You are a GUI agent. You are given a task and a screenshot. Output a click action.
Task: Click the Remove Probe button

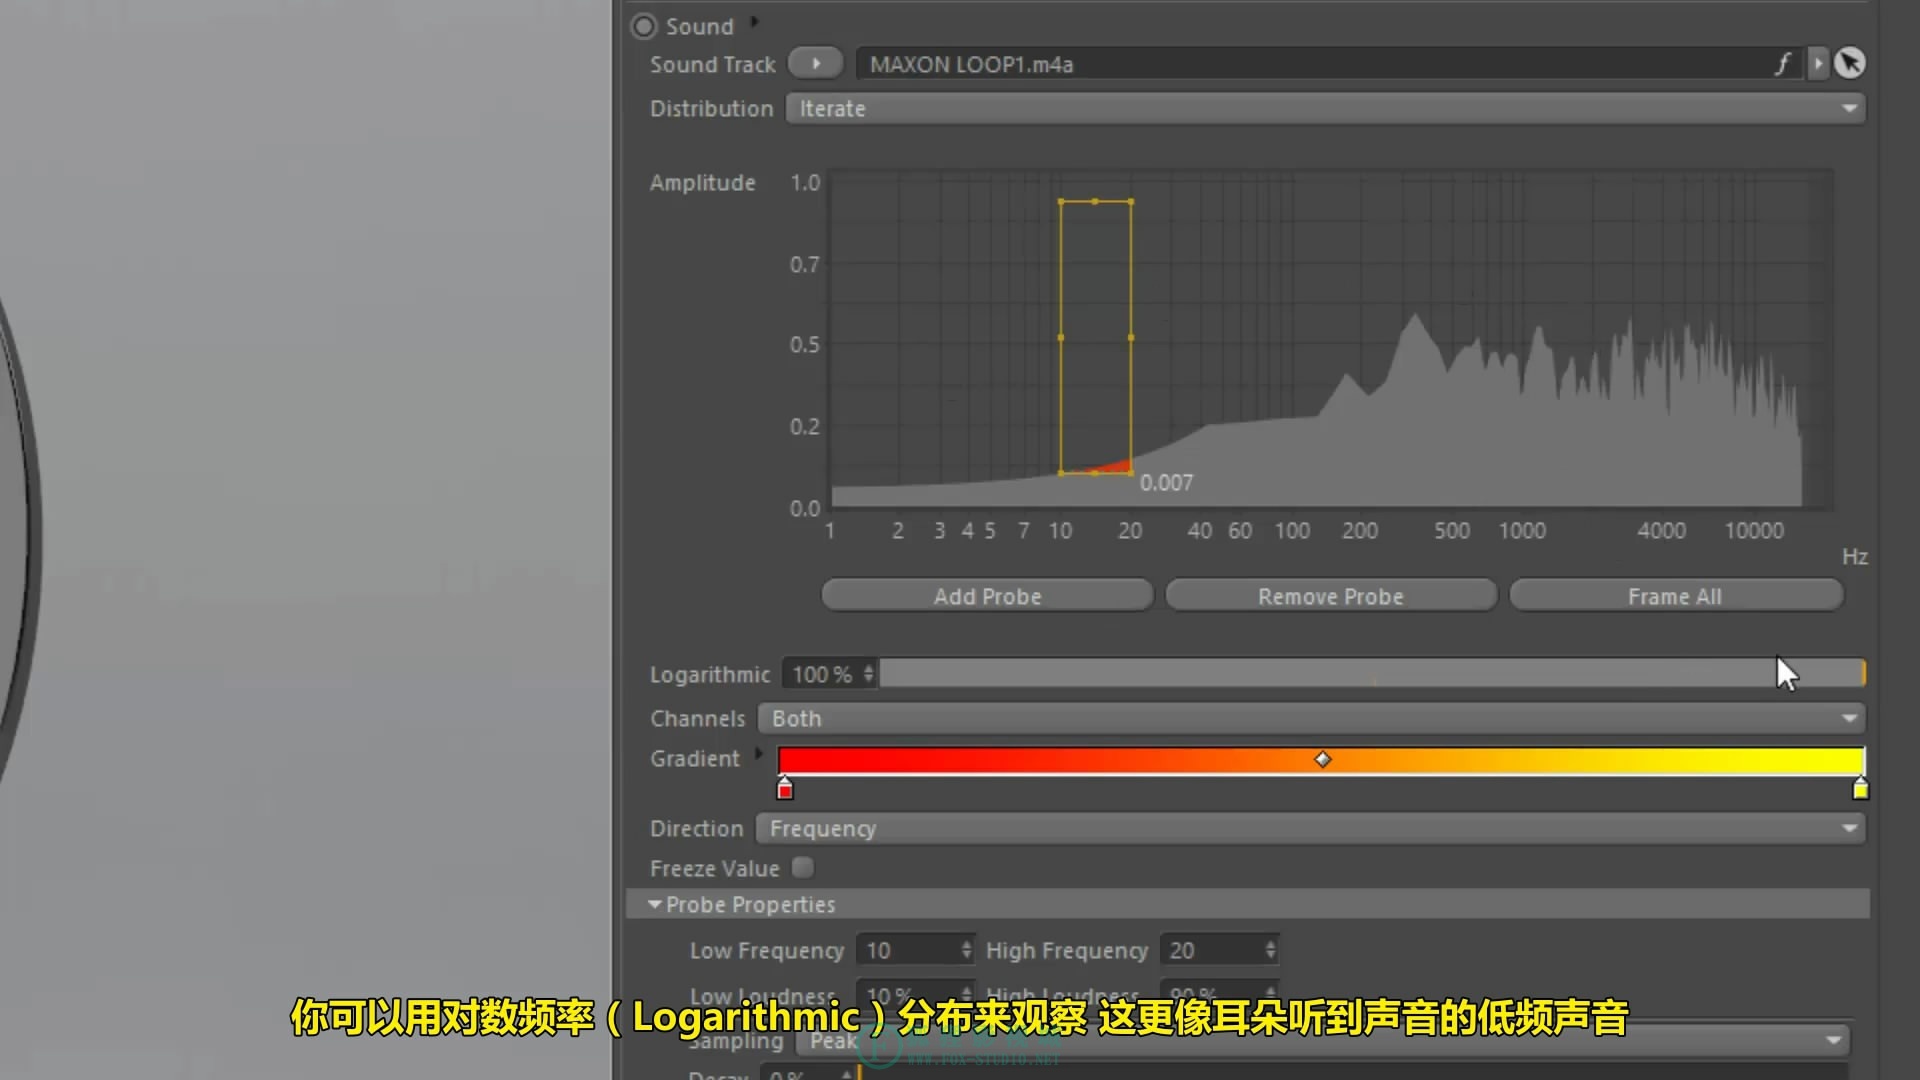1331,596
